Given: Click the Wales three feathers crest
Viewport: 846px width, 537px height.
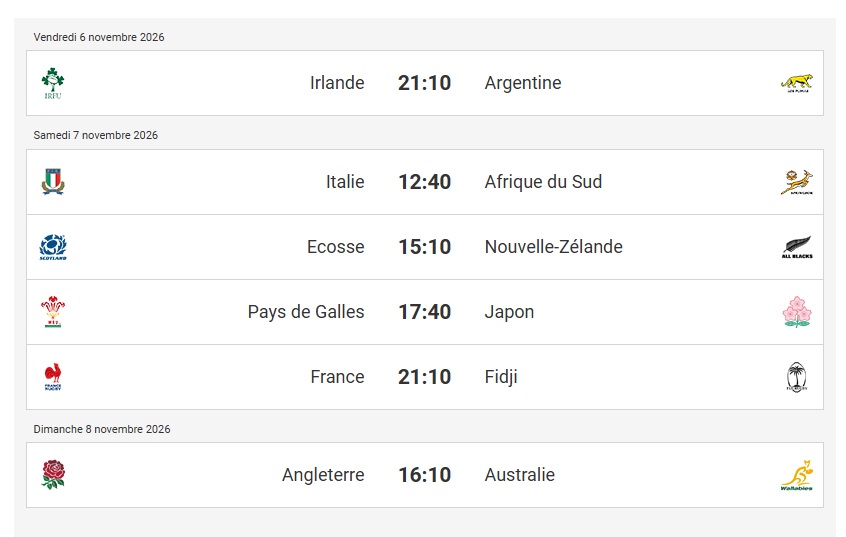Looking at the screenshot, I should pos(53,311).
